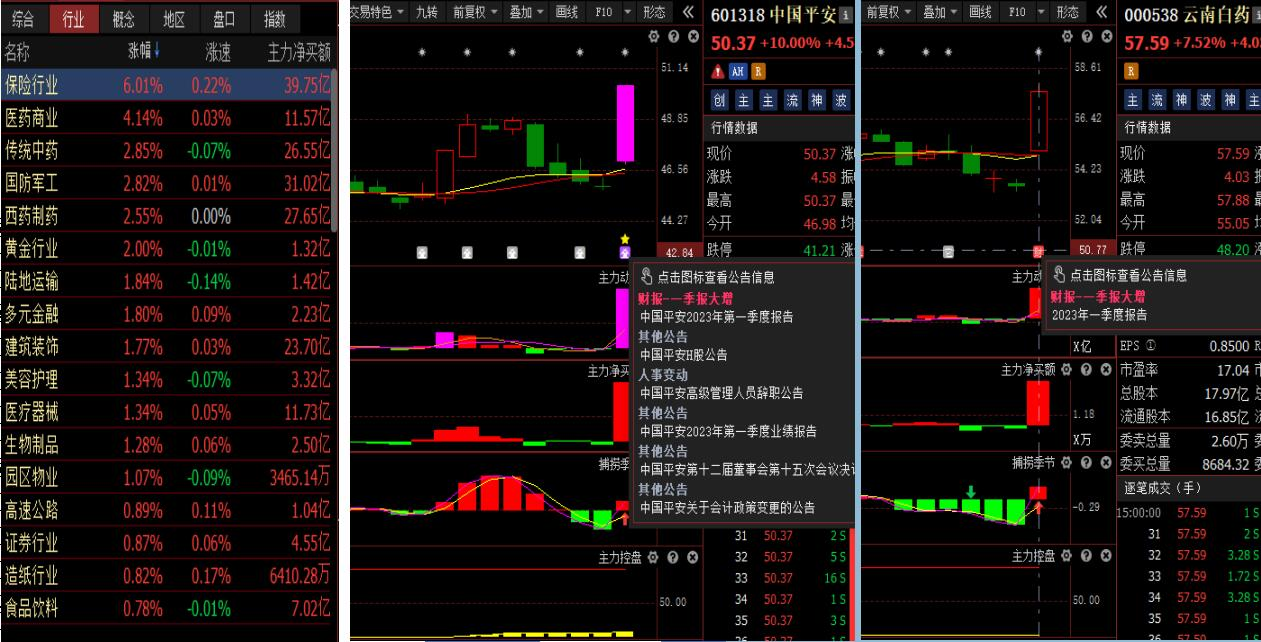This screenshot has height=642, width=1261.
Task: Close the 云南白药 捕捞季节 panel
Action: [1104, 462]
